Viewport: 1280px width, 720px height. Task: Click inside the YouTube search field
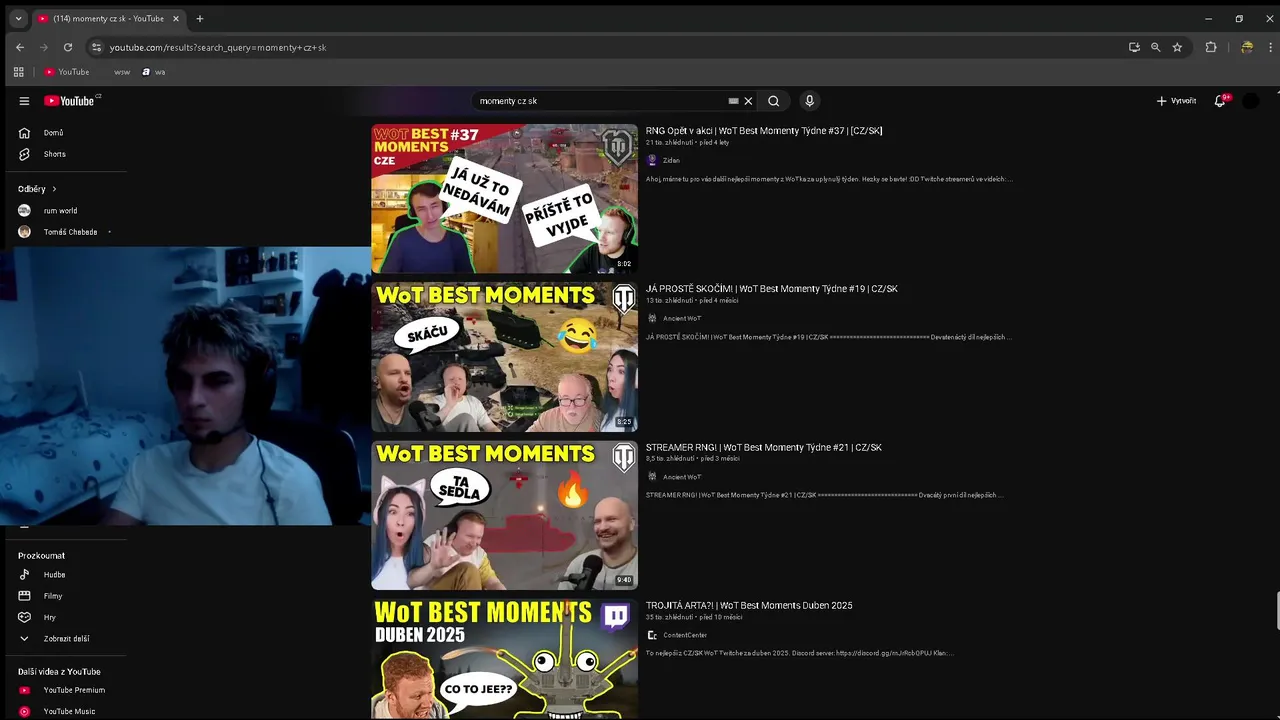[600, 101]
